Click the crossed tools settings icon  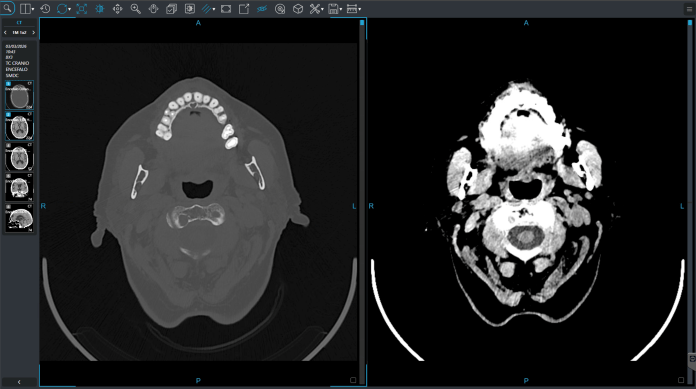click(315, 8)
